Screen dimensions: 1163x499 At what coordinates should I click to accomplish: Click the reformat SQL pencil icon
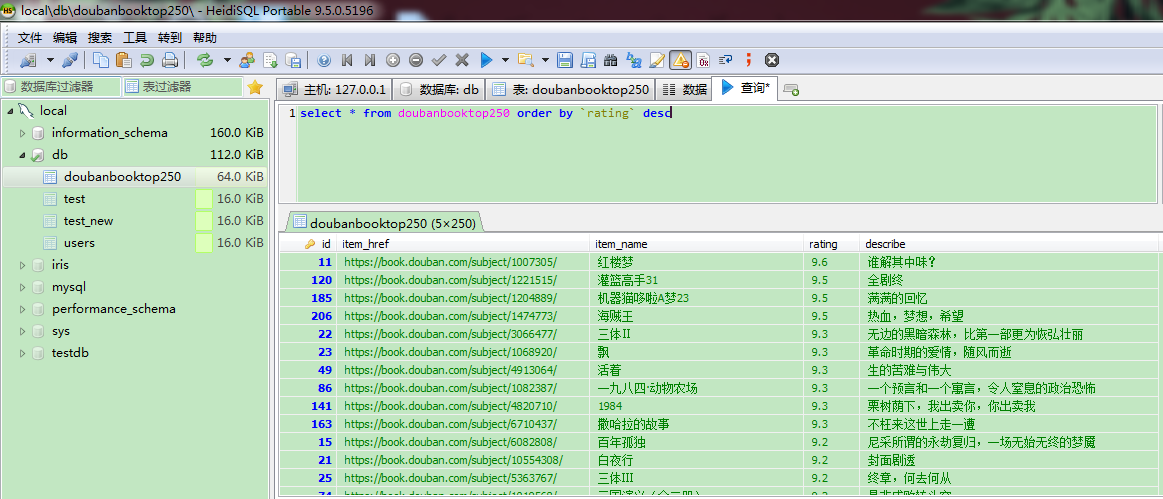[657, 60]
